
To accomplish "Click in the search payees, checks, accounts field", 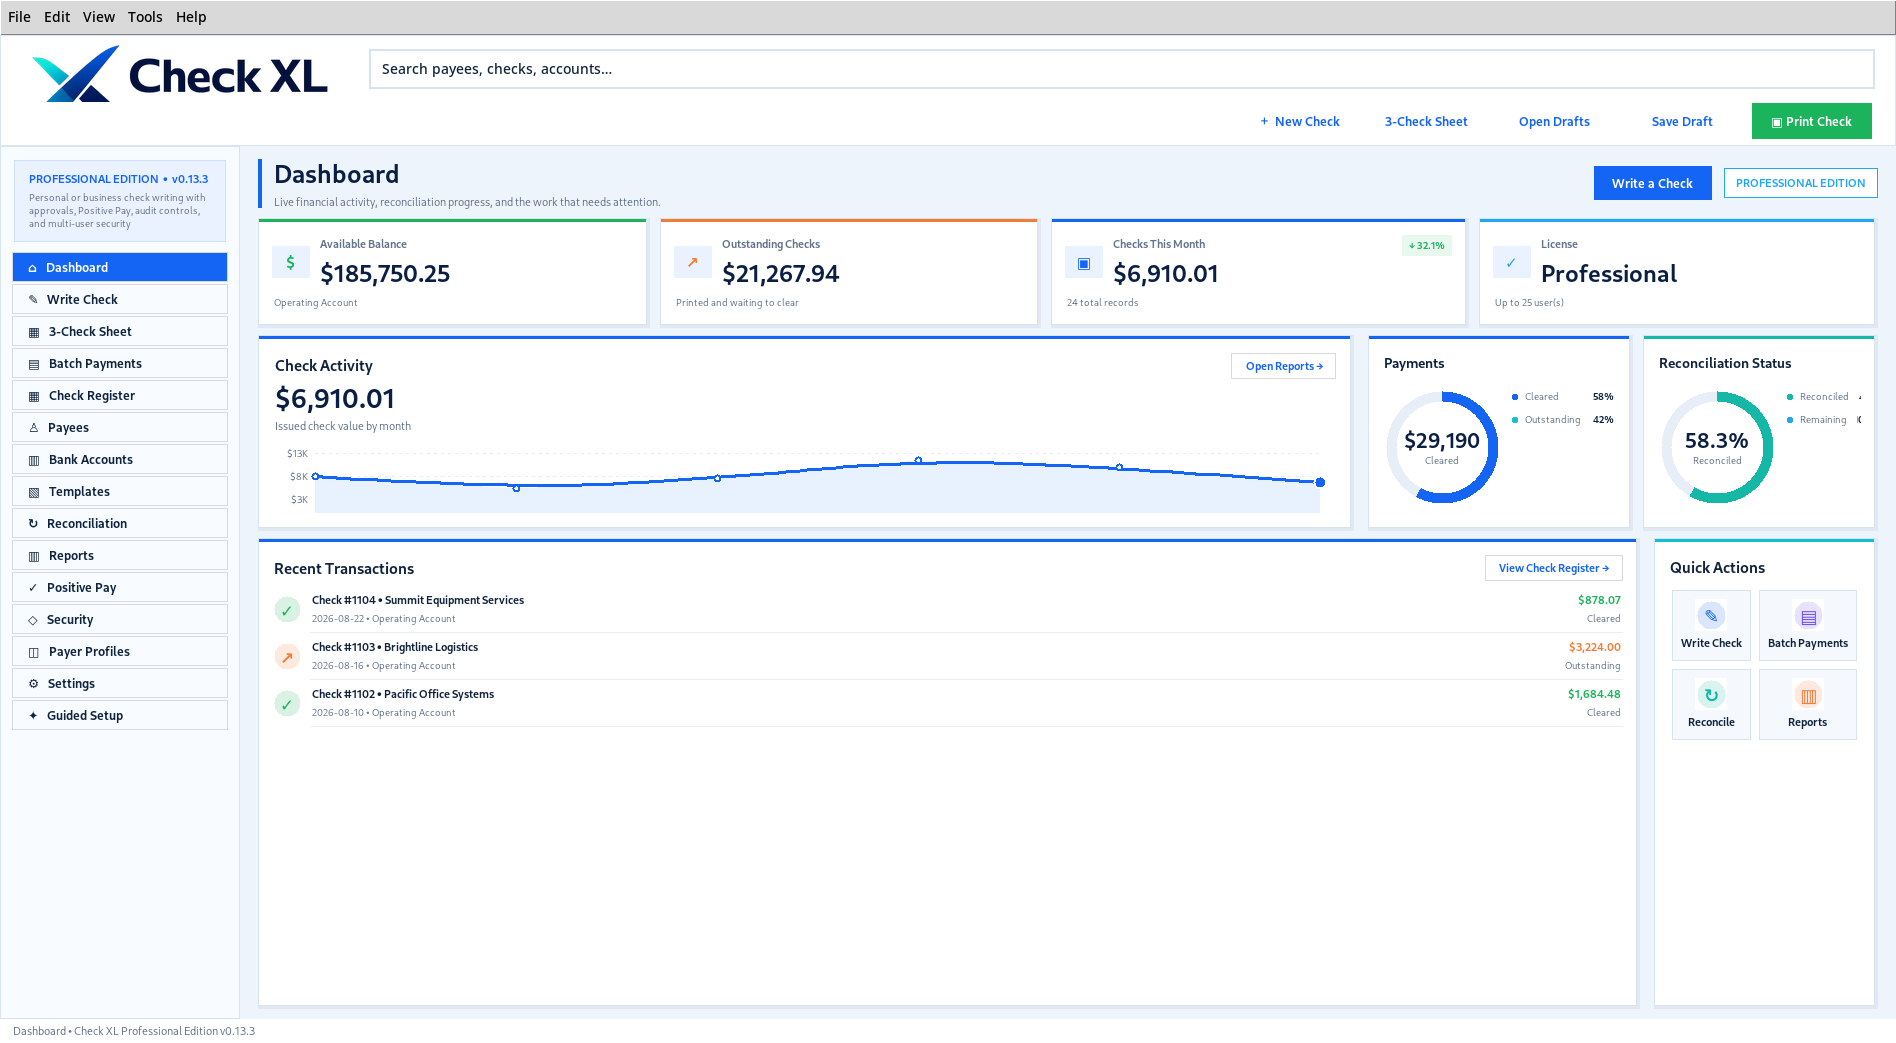I will pyautogui.click(x=1121, y=69).
